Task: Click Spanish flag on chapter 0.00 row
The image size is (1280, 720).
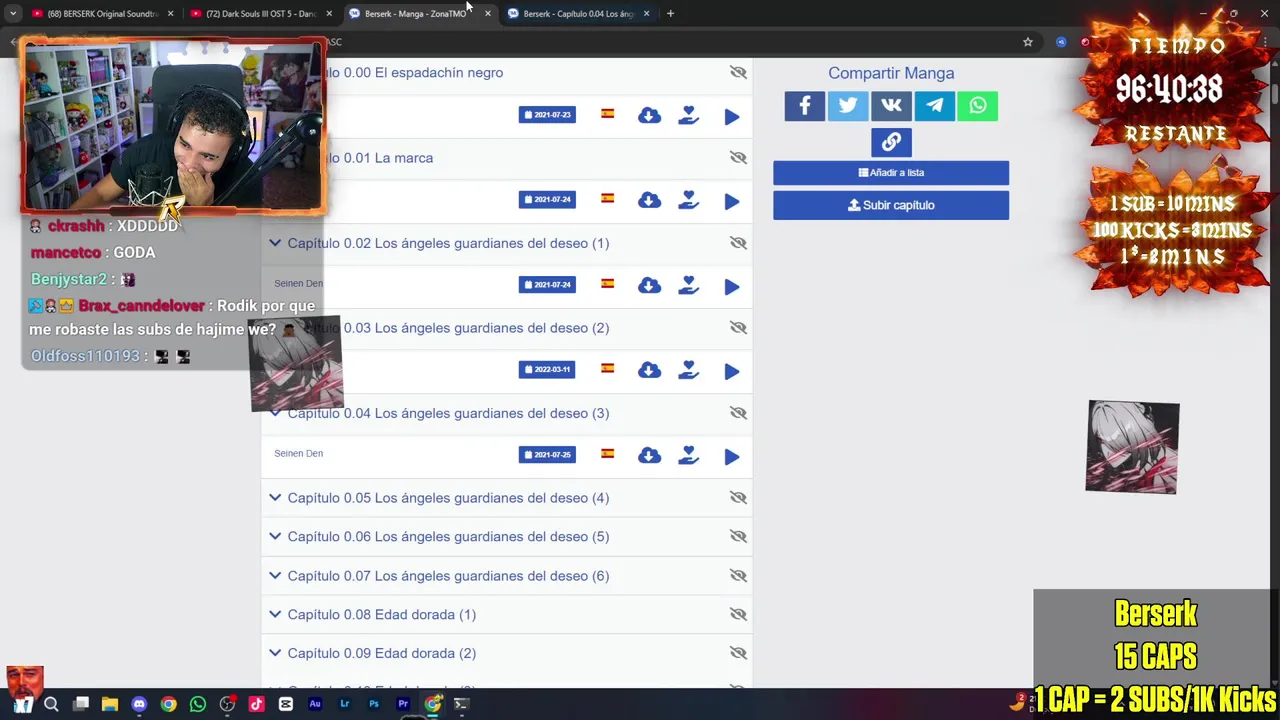Action: pos(607,114)
